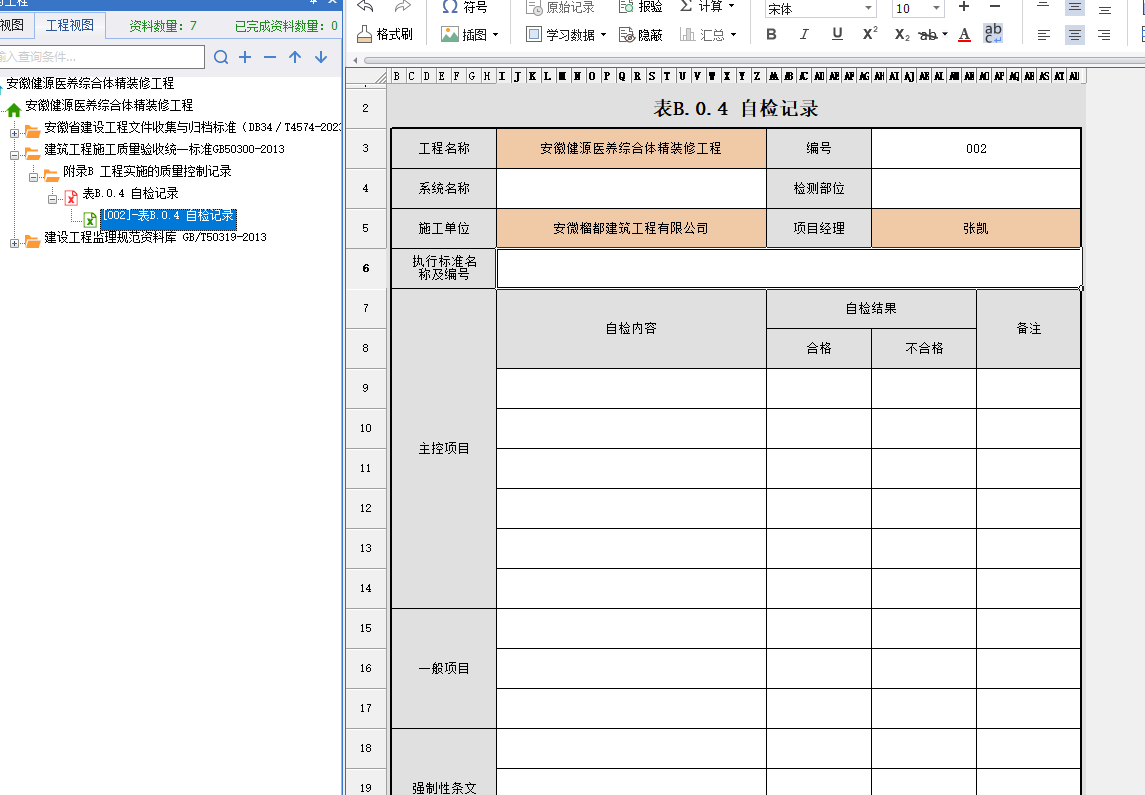Screen dimensions: 1145x795
Task: Toggle bold text formatting
Action: tap(771, 35)
